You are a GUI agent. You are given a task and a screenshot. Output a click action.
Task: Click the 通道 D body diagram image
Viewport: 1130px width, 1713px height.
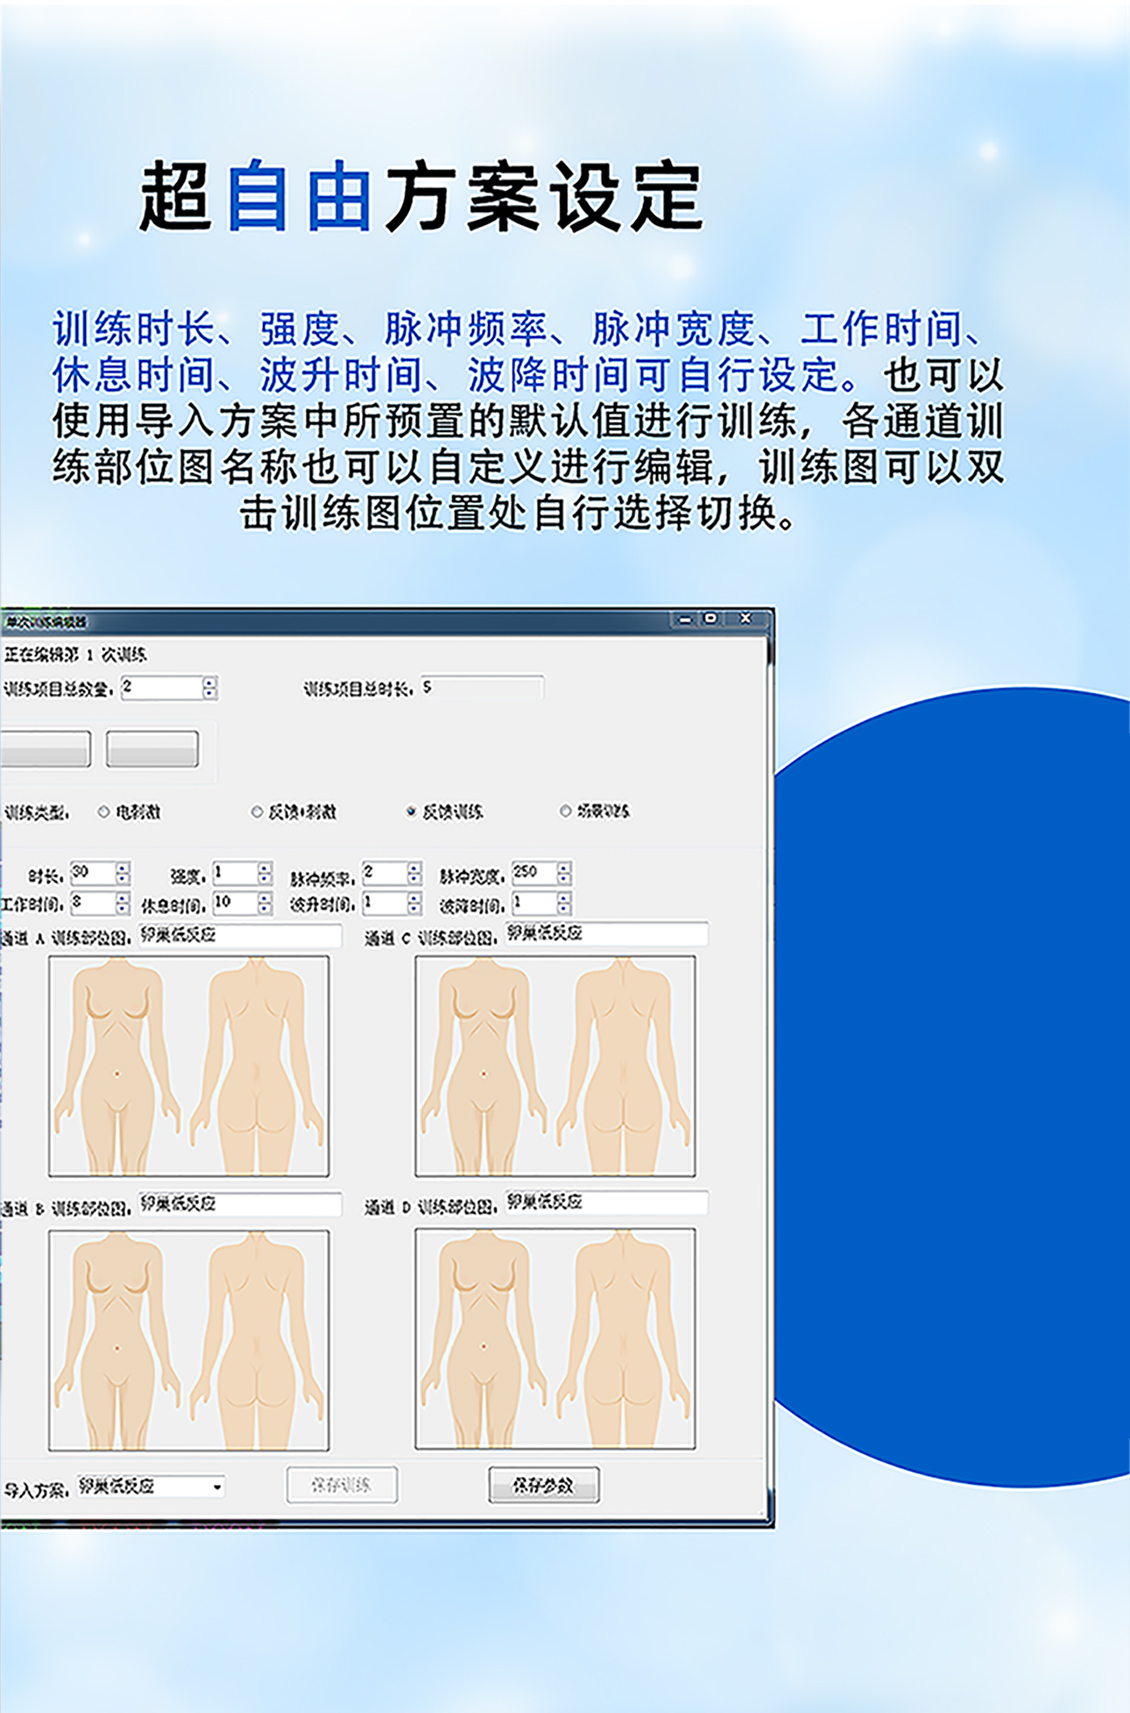tap(556, 1339)
